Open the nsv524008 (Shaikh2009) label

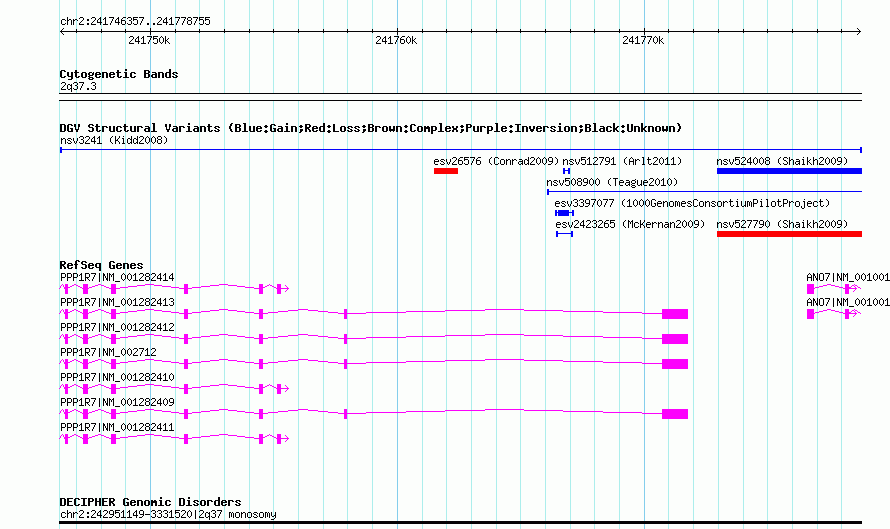pyautogui.click(x=782, y=161)
